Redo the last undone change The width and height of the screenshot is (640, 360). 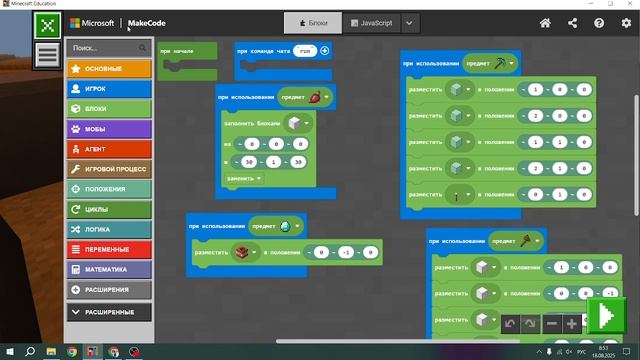(x=530, y=324)
